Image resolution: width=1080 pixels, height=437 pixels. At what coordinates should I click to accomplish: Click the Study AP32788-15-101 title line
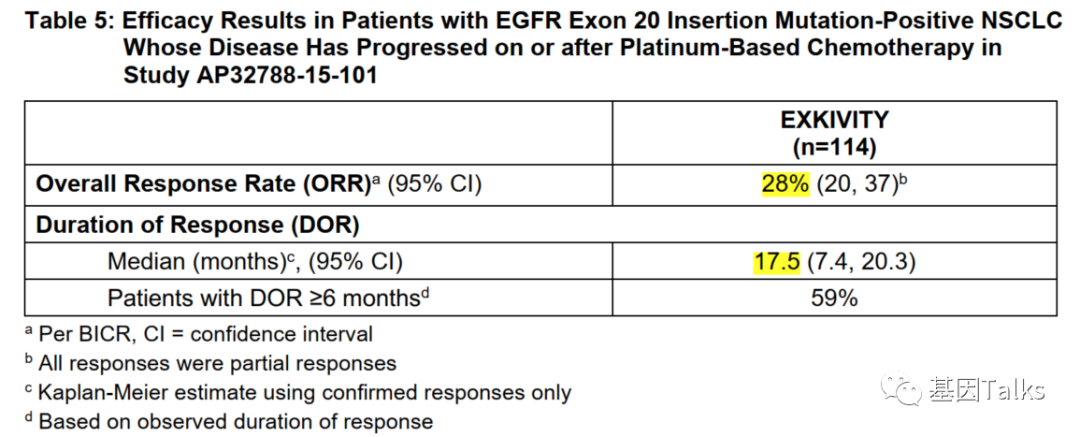[250, 75]
